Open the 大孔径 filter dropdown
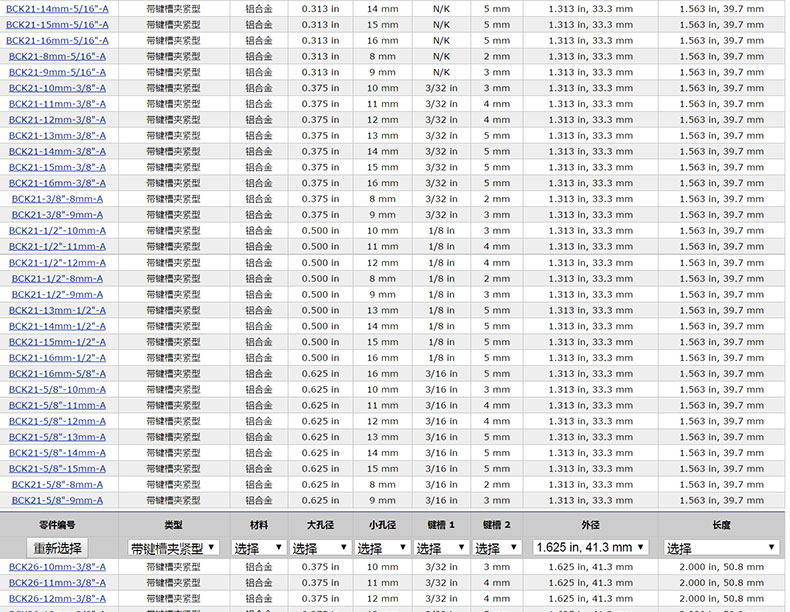 pyautogui.click(x=320, y=548)
